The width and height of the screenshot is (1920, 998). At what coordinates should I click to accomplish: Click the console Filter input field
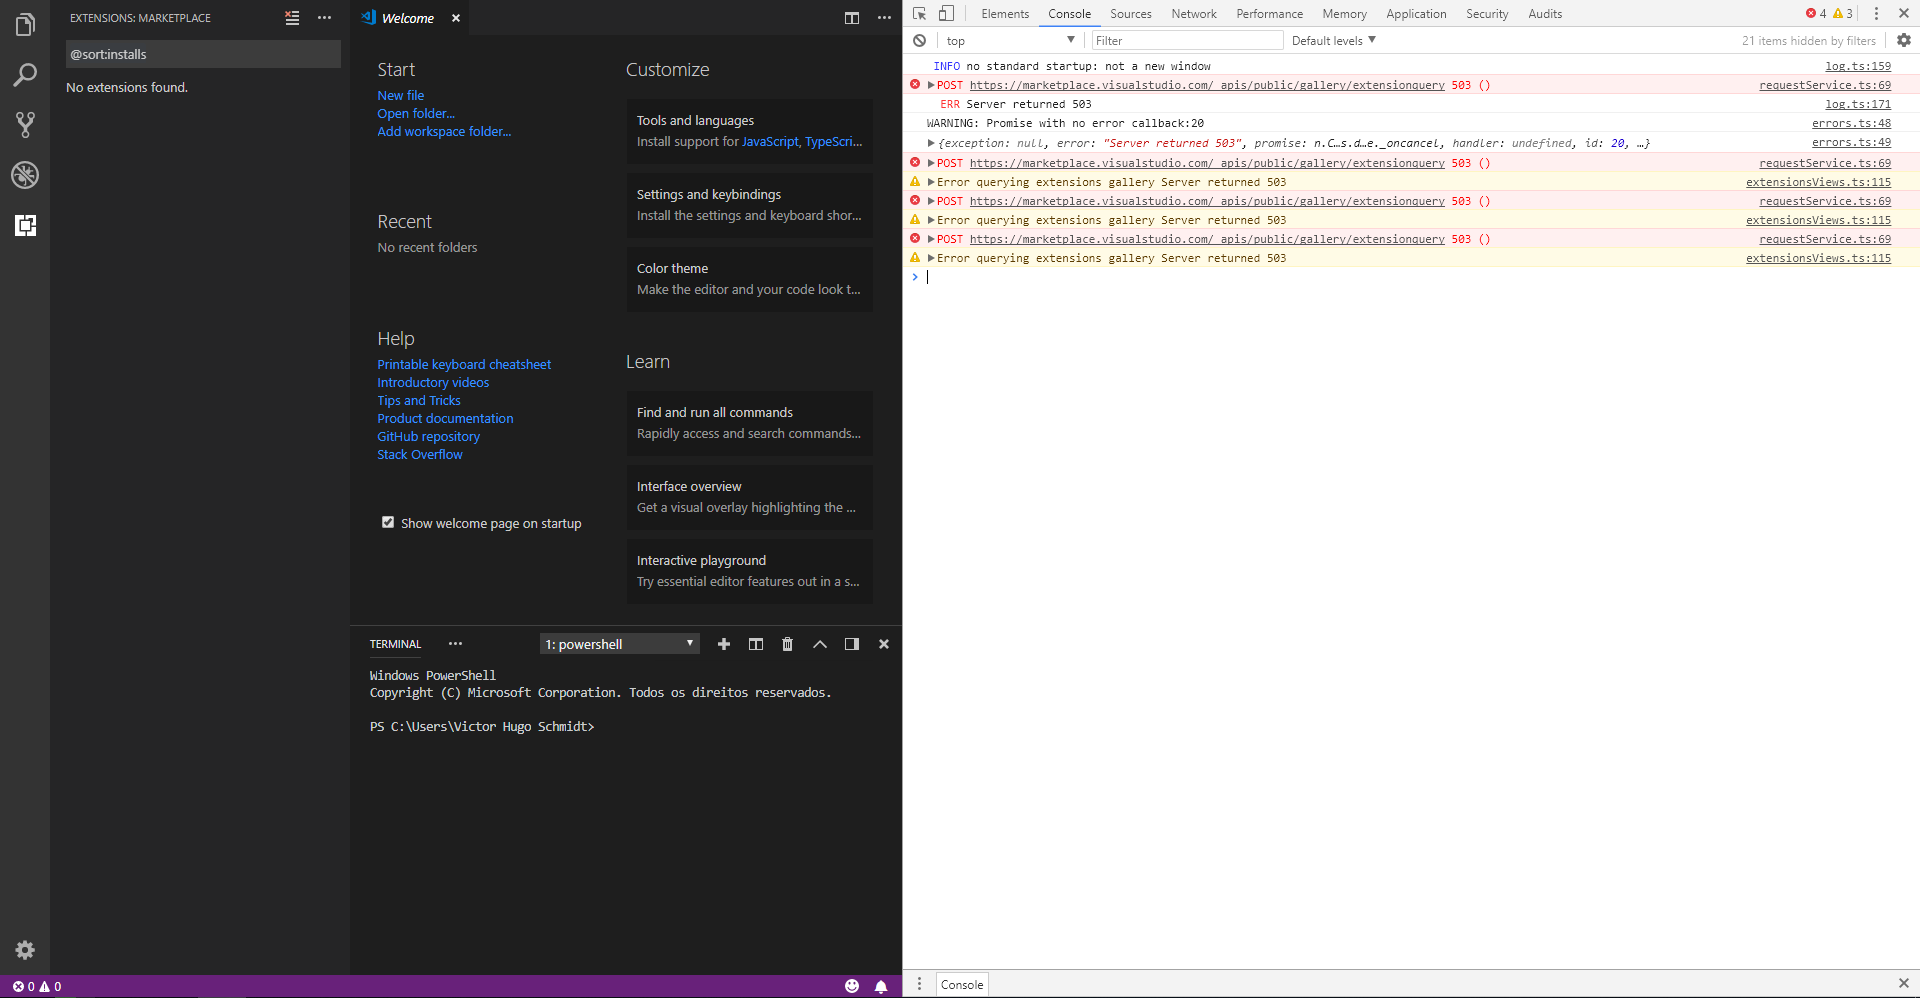(1186, 40)
